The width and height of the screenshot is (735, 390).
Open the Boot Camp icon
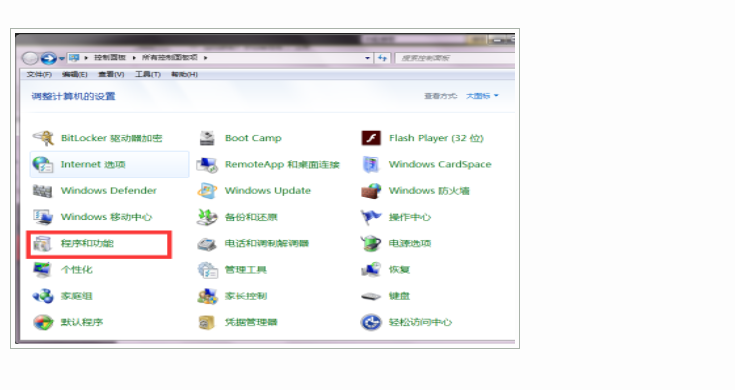pos(207,138)
